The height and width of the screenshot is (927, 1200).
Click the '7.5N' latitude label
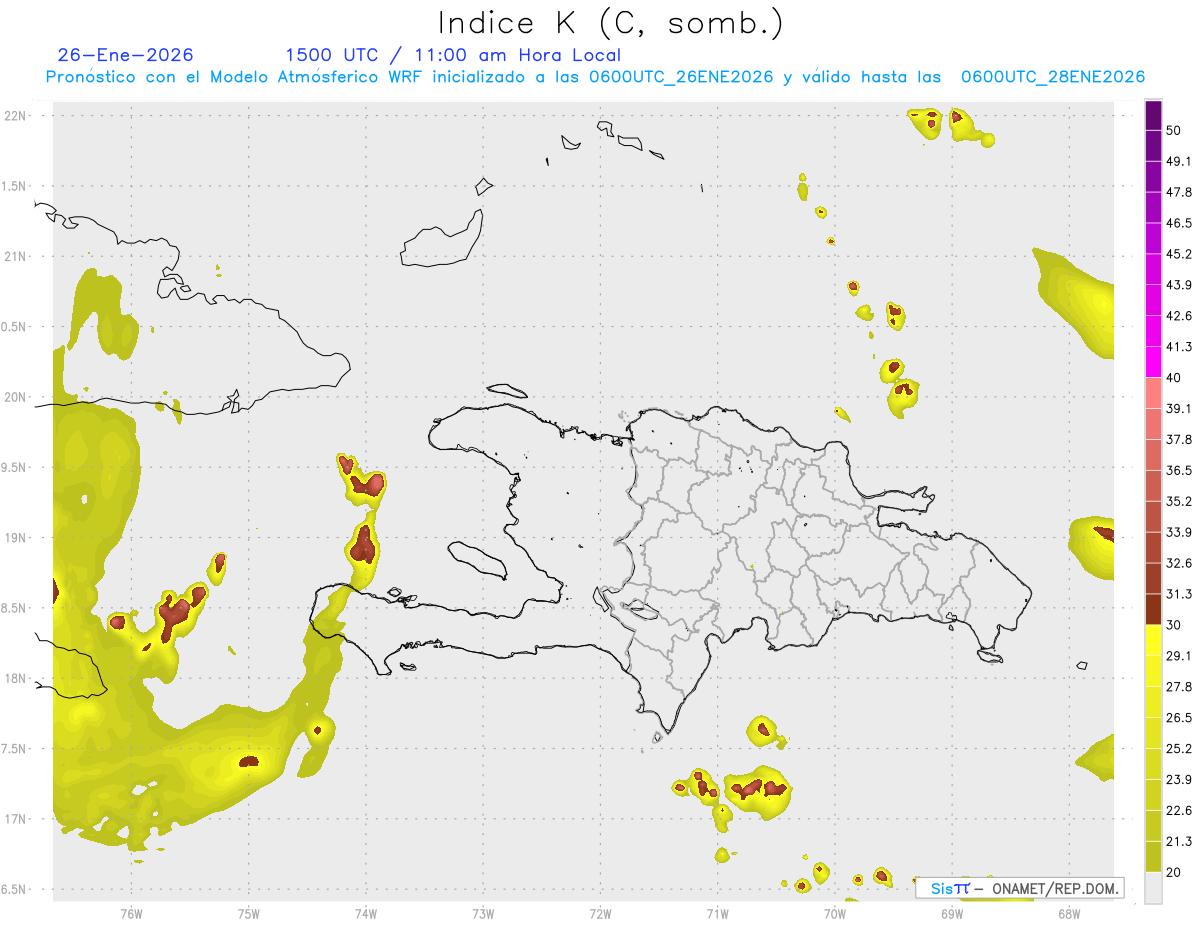(14, 749)
